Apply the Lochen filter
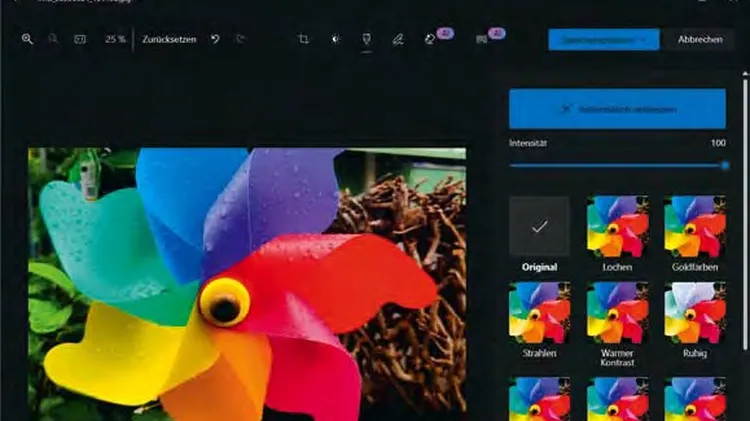 618,227
